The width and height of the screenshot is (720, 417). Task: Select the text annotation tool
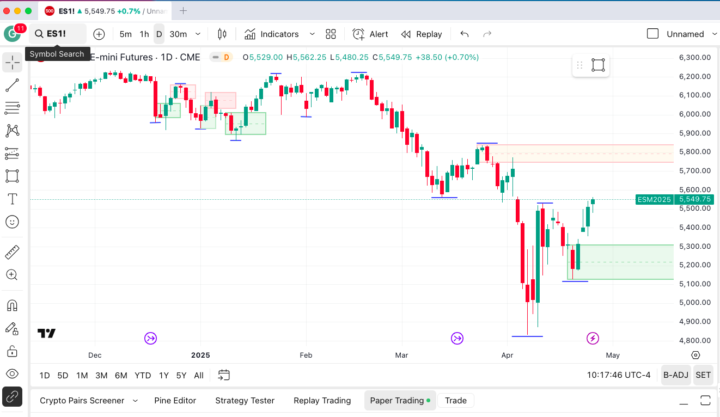click(x=12, y=199)
